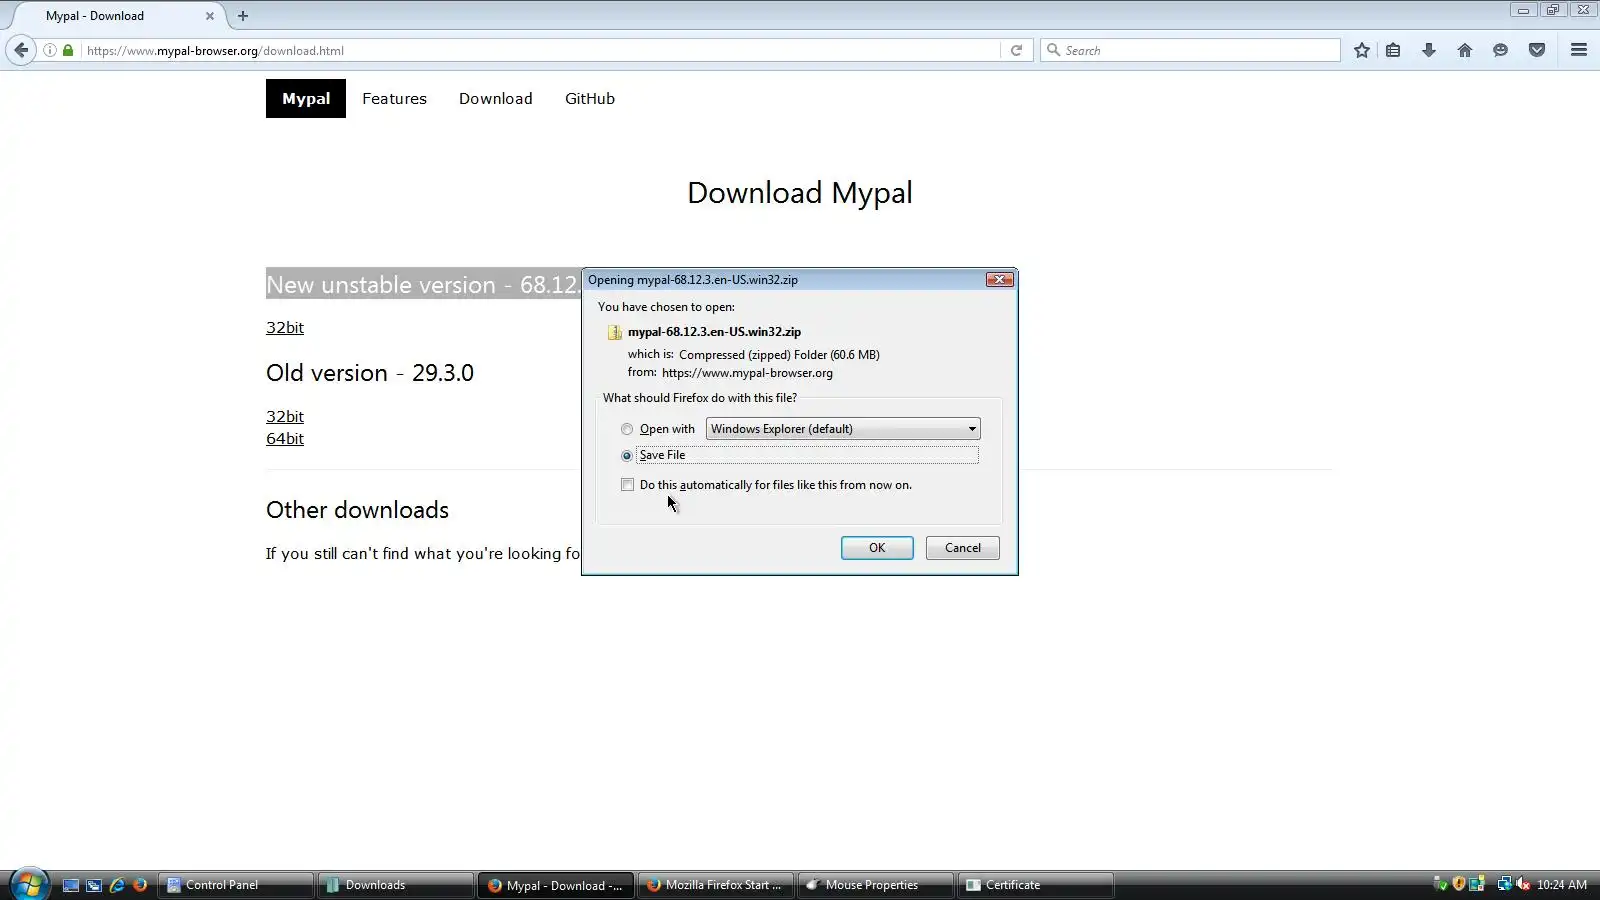Save page to Pocket
1600x900 pixels.
(x=1537, y=50)
